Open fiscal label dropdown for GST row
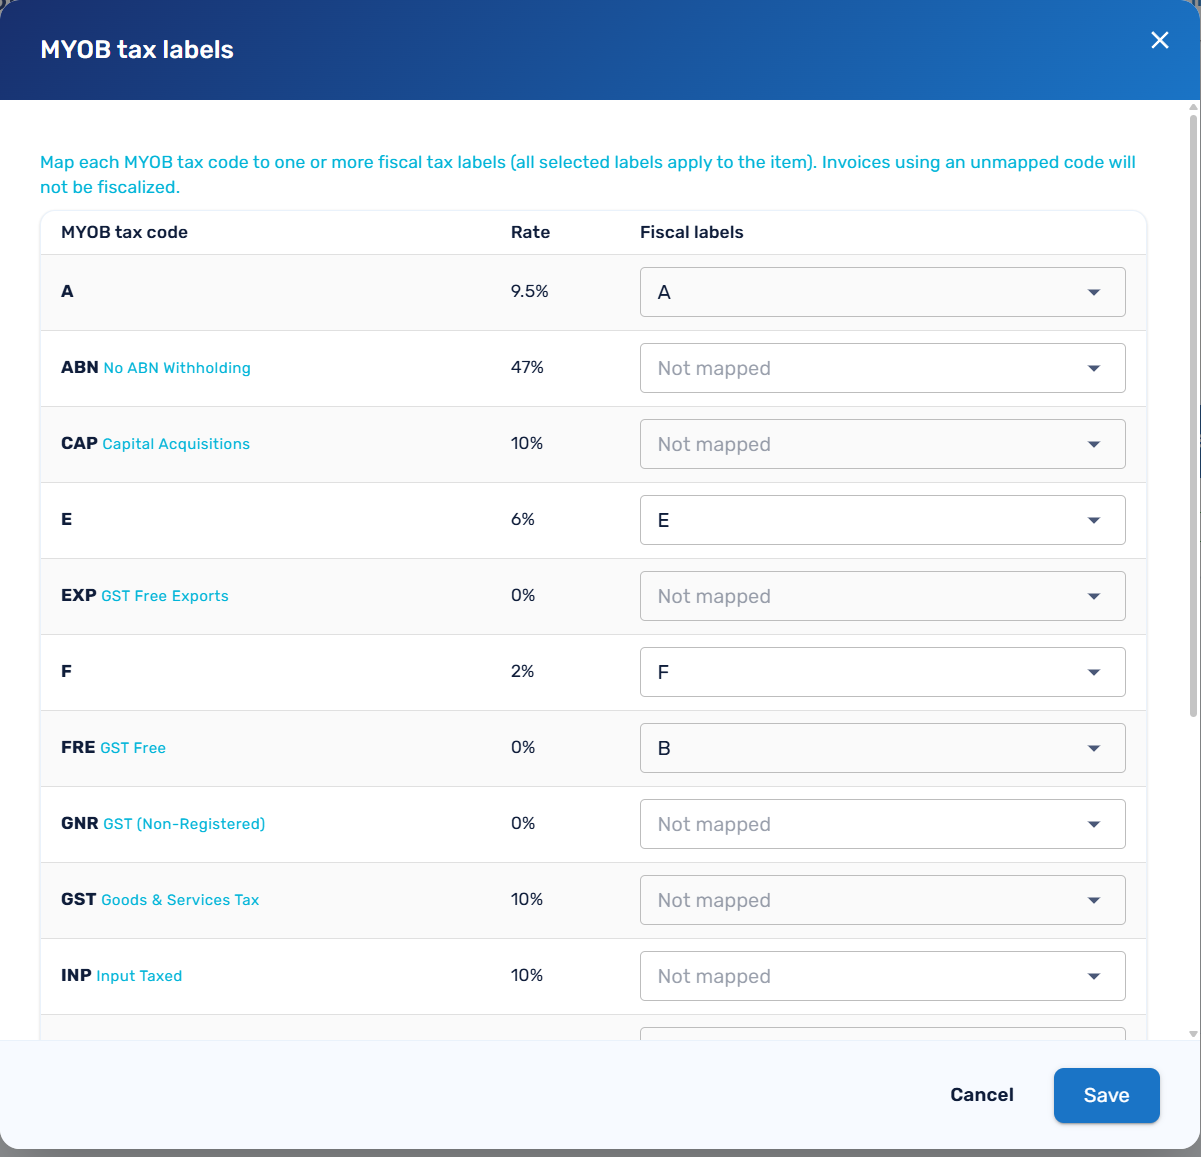1201x1157 pixels. tap(882, 900)
